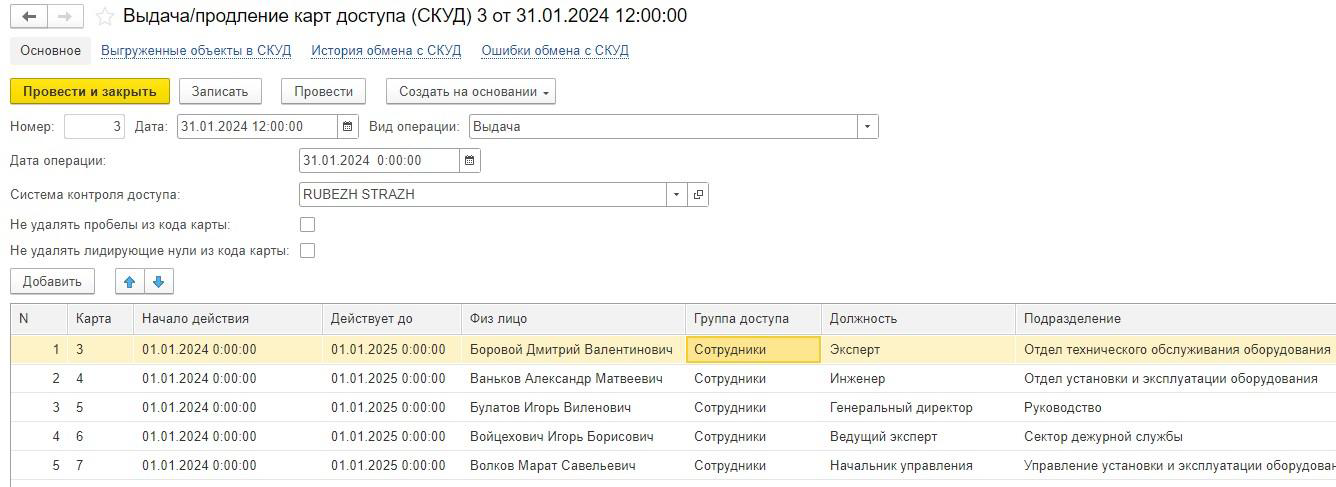This screenshot has width=1336, height=487.
Task: Toggle 'Не удалять лидирующие нули' checkbox
Action: pos(308,251)
